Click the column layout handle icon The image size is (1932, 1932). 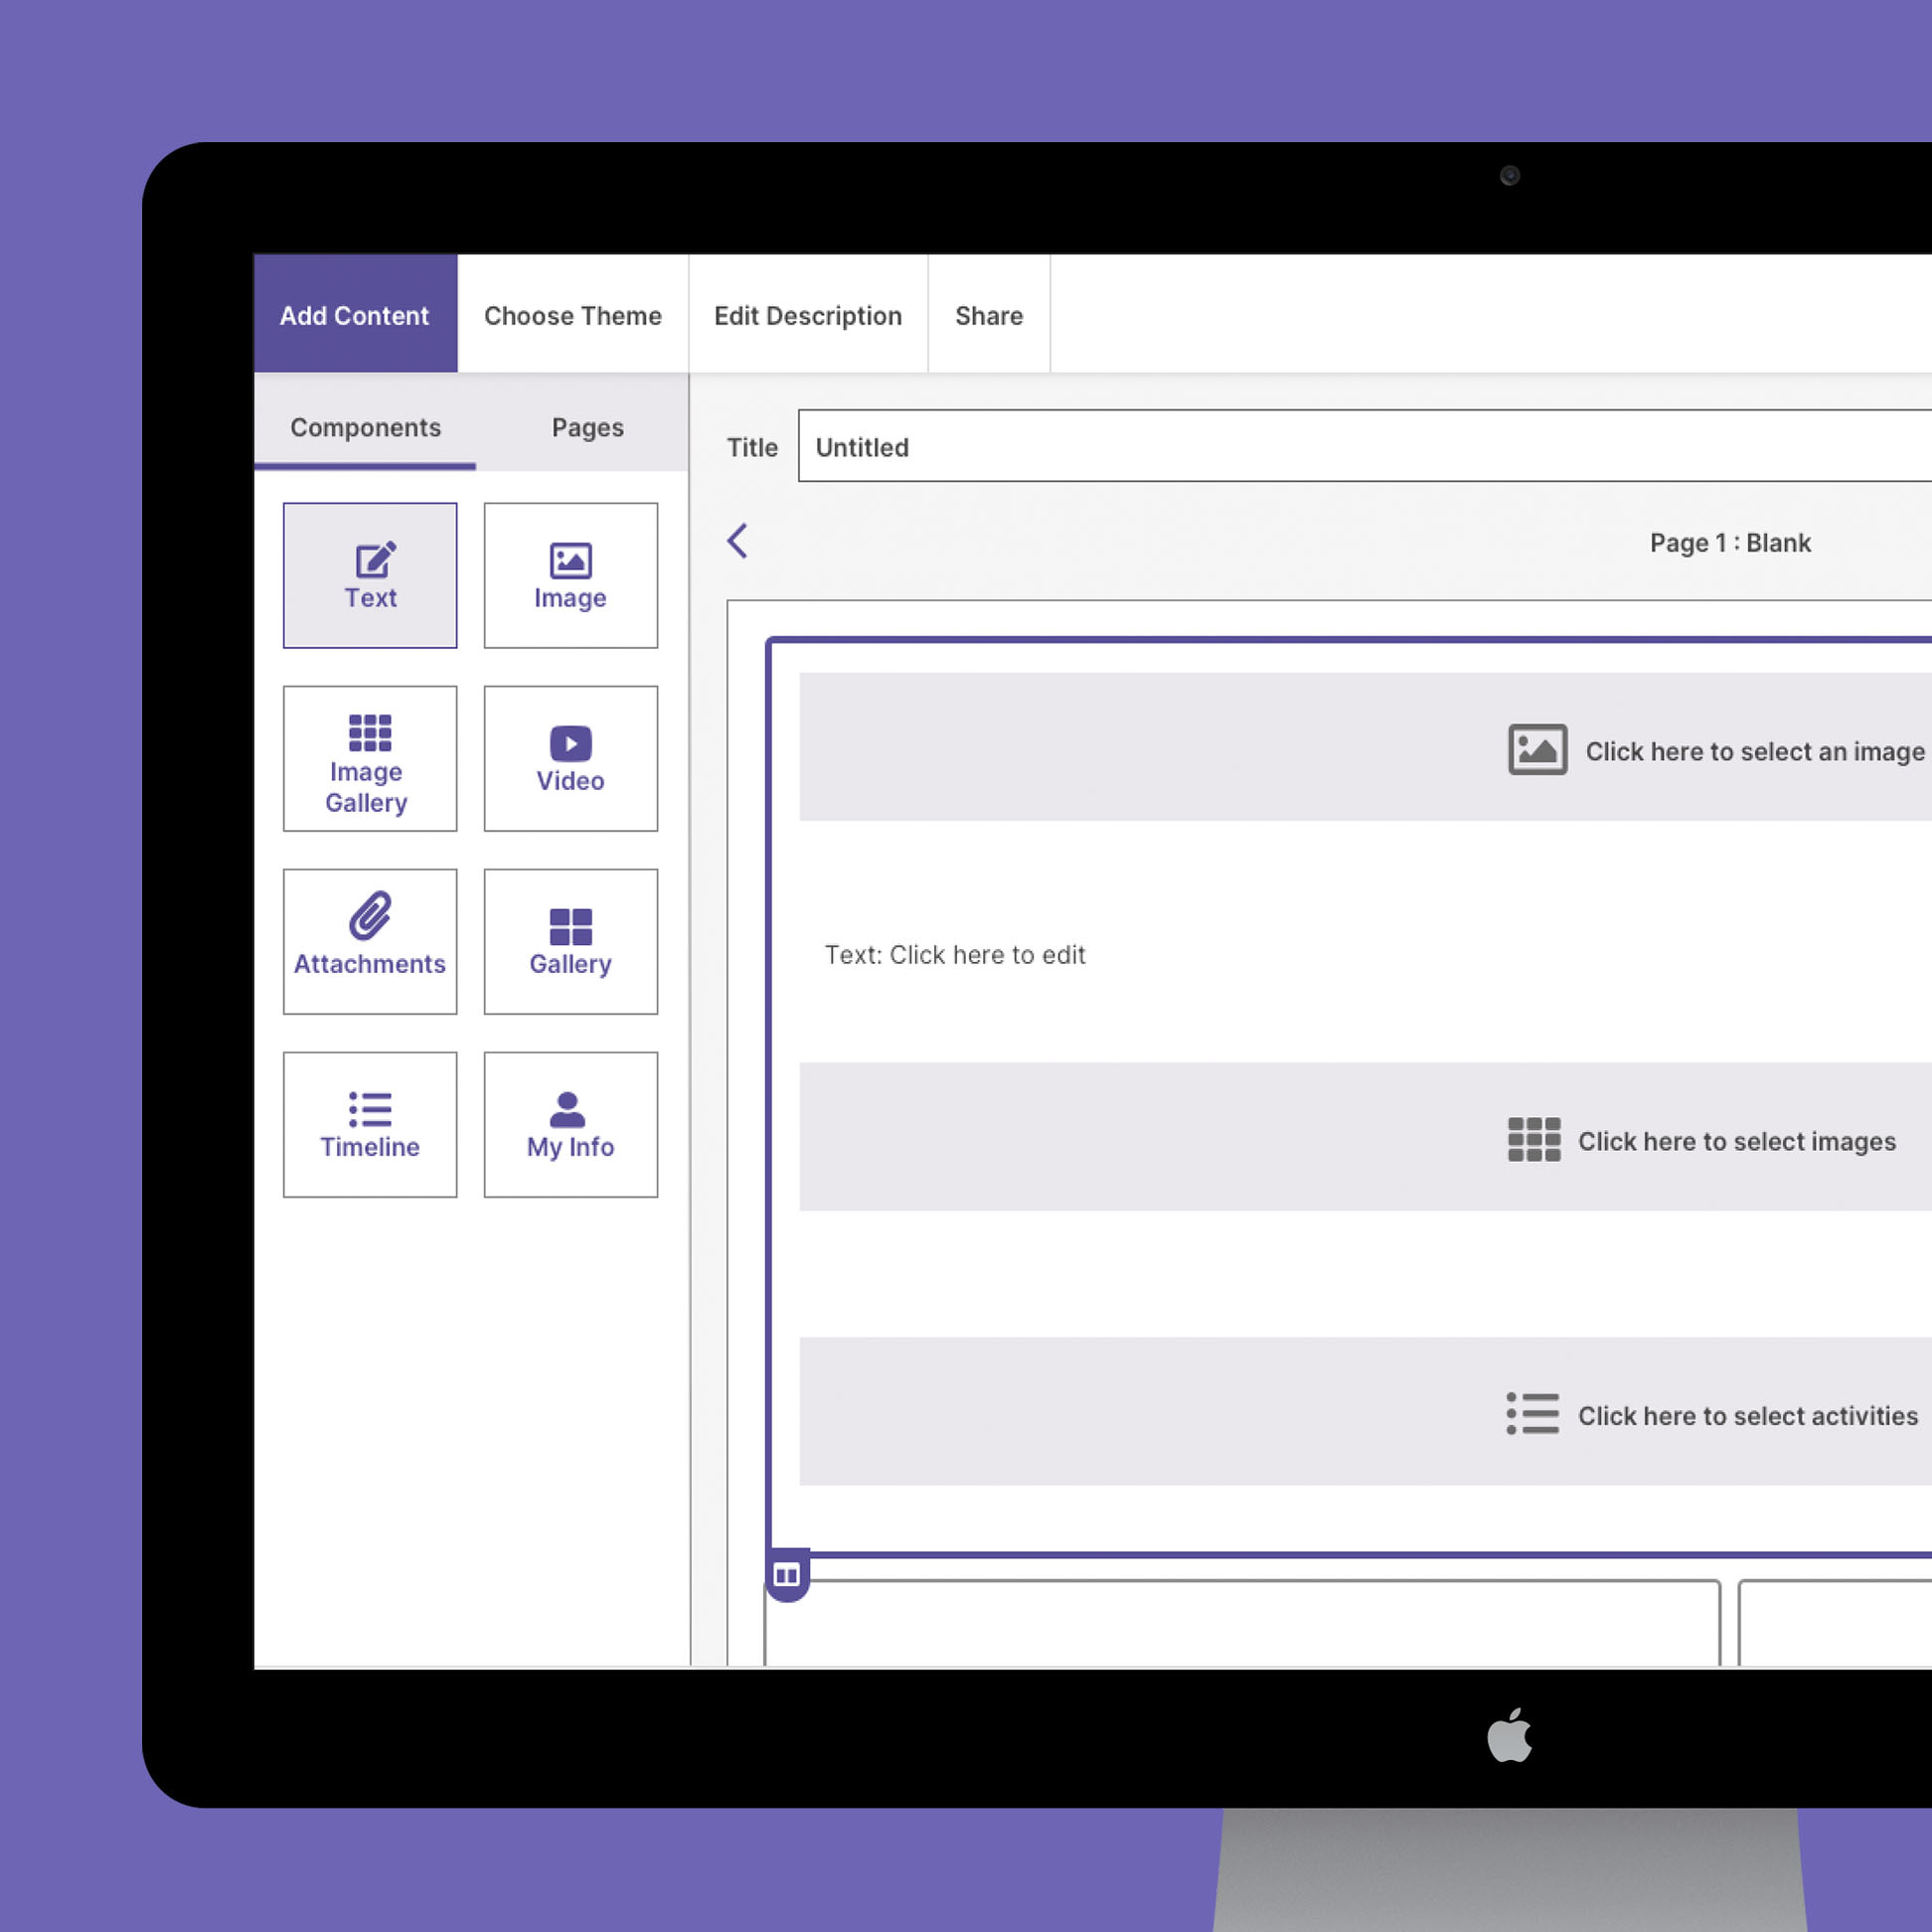[787, 1575]
